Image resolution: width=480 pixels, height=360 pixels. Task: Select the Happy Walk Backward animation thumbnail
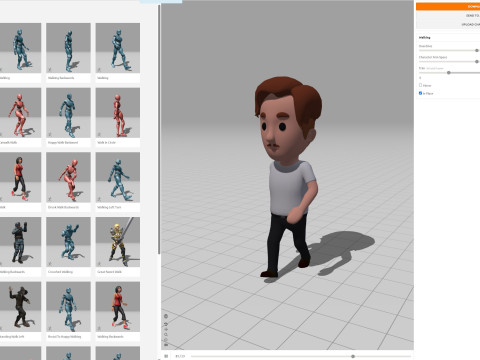pyautogui.click(x=68, y=113)
